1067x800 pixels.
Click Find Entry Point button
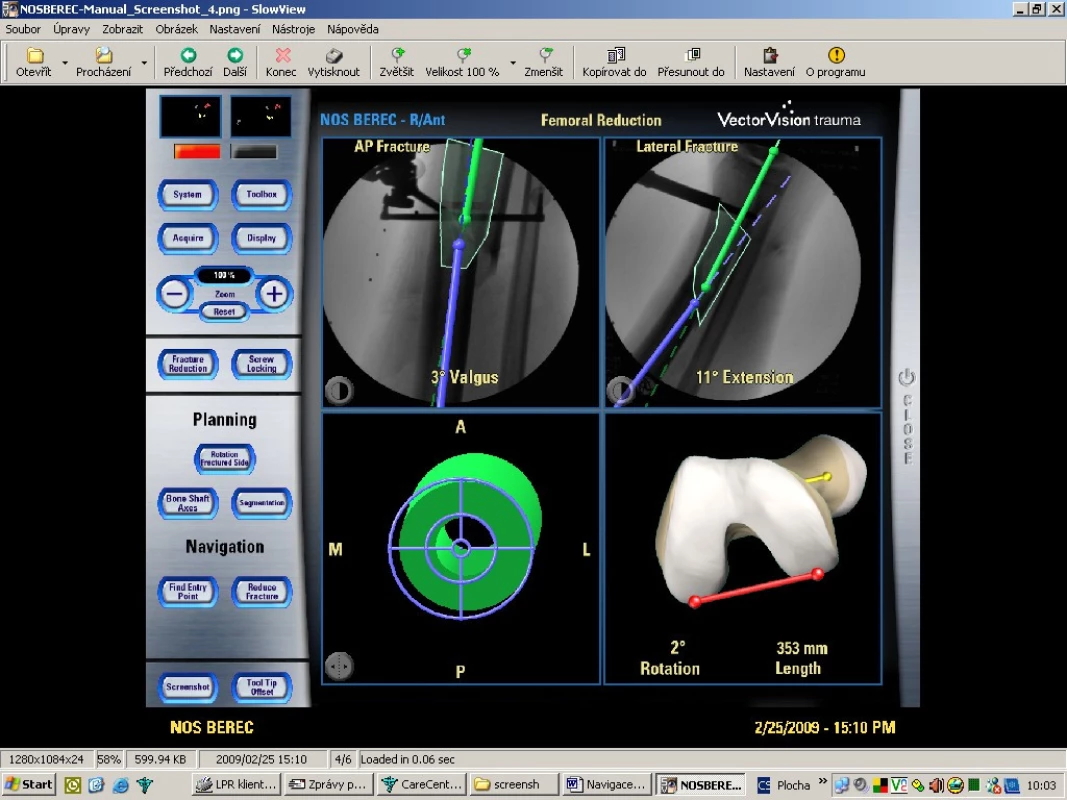point(188,592)
